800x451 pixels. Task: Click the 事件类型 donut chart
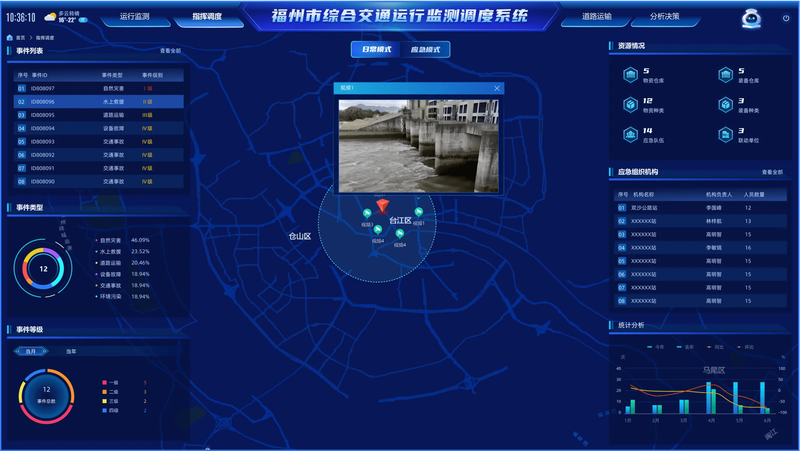pos(43,268)
